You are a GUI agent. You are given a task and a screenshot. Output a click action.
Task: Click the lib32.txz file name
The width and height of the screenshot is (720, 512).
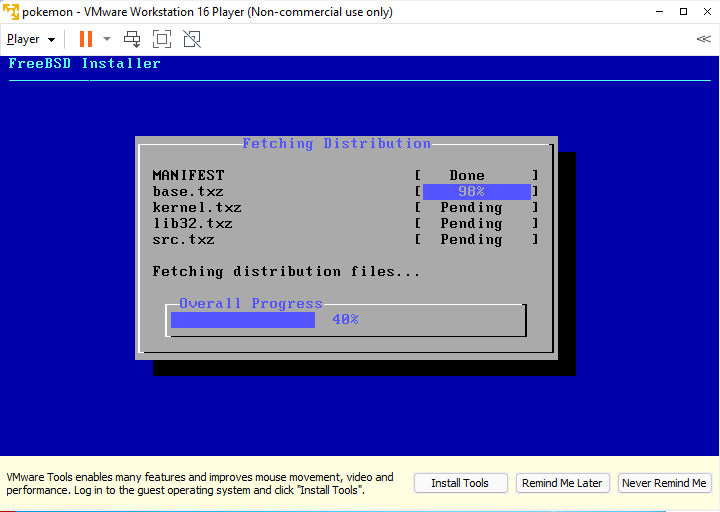pyautogui.click(x=192, y=224)
